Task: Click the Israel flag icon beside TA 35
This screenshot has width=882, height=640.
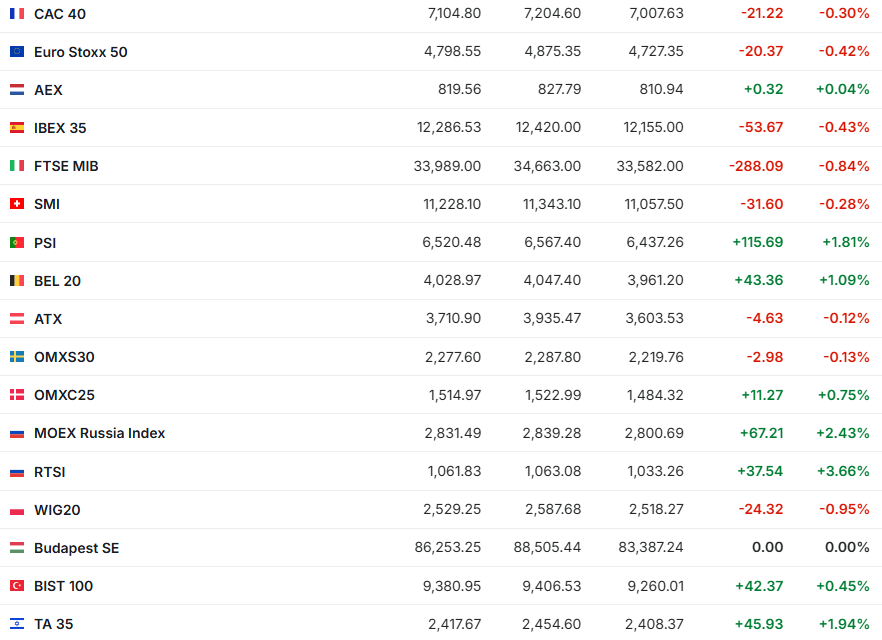Action: click(17, 624)
